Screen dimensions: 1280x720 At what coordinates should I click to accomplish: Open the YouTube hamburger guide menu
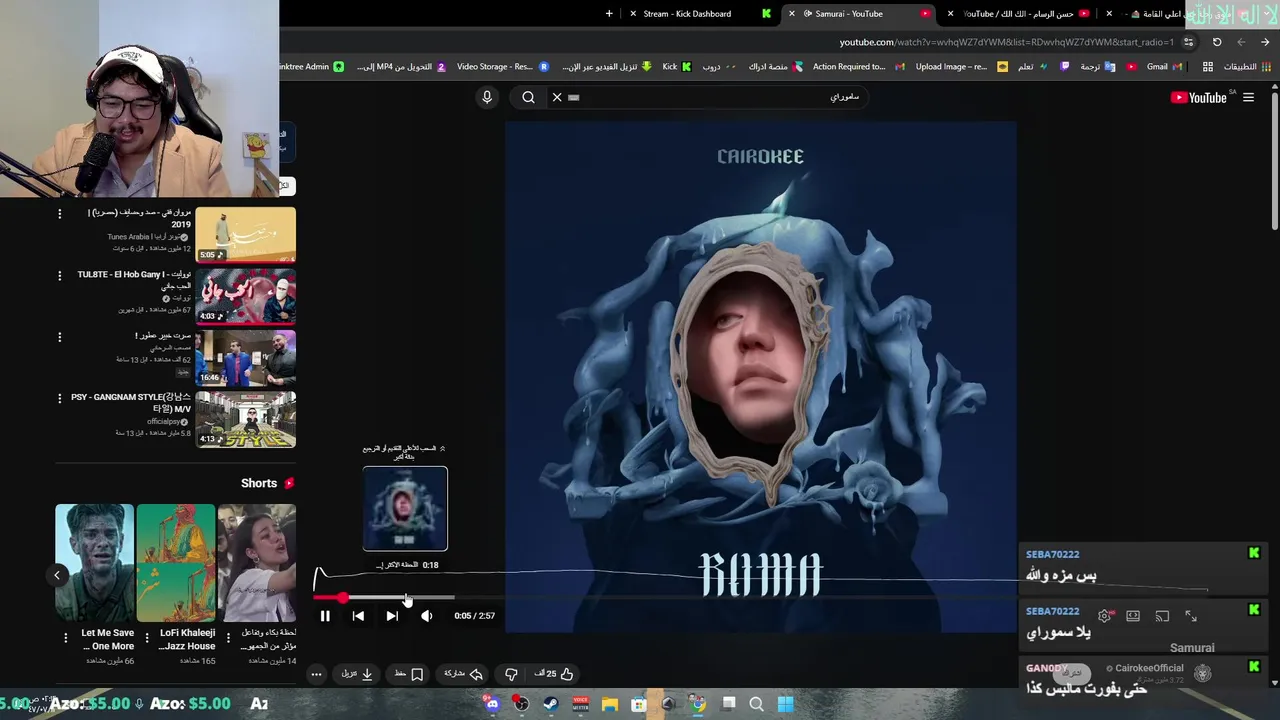1248,97
